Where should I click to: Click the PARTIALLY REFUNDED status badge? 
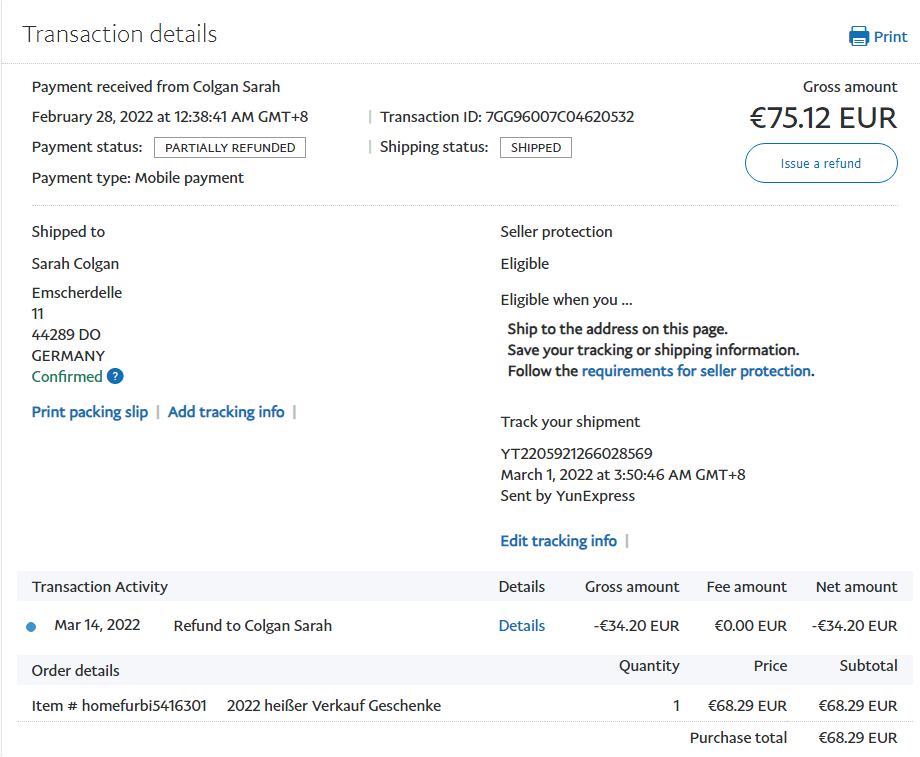[x=230, y=148]
